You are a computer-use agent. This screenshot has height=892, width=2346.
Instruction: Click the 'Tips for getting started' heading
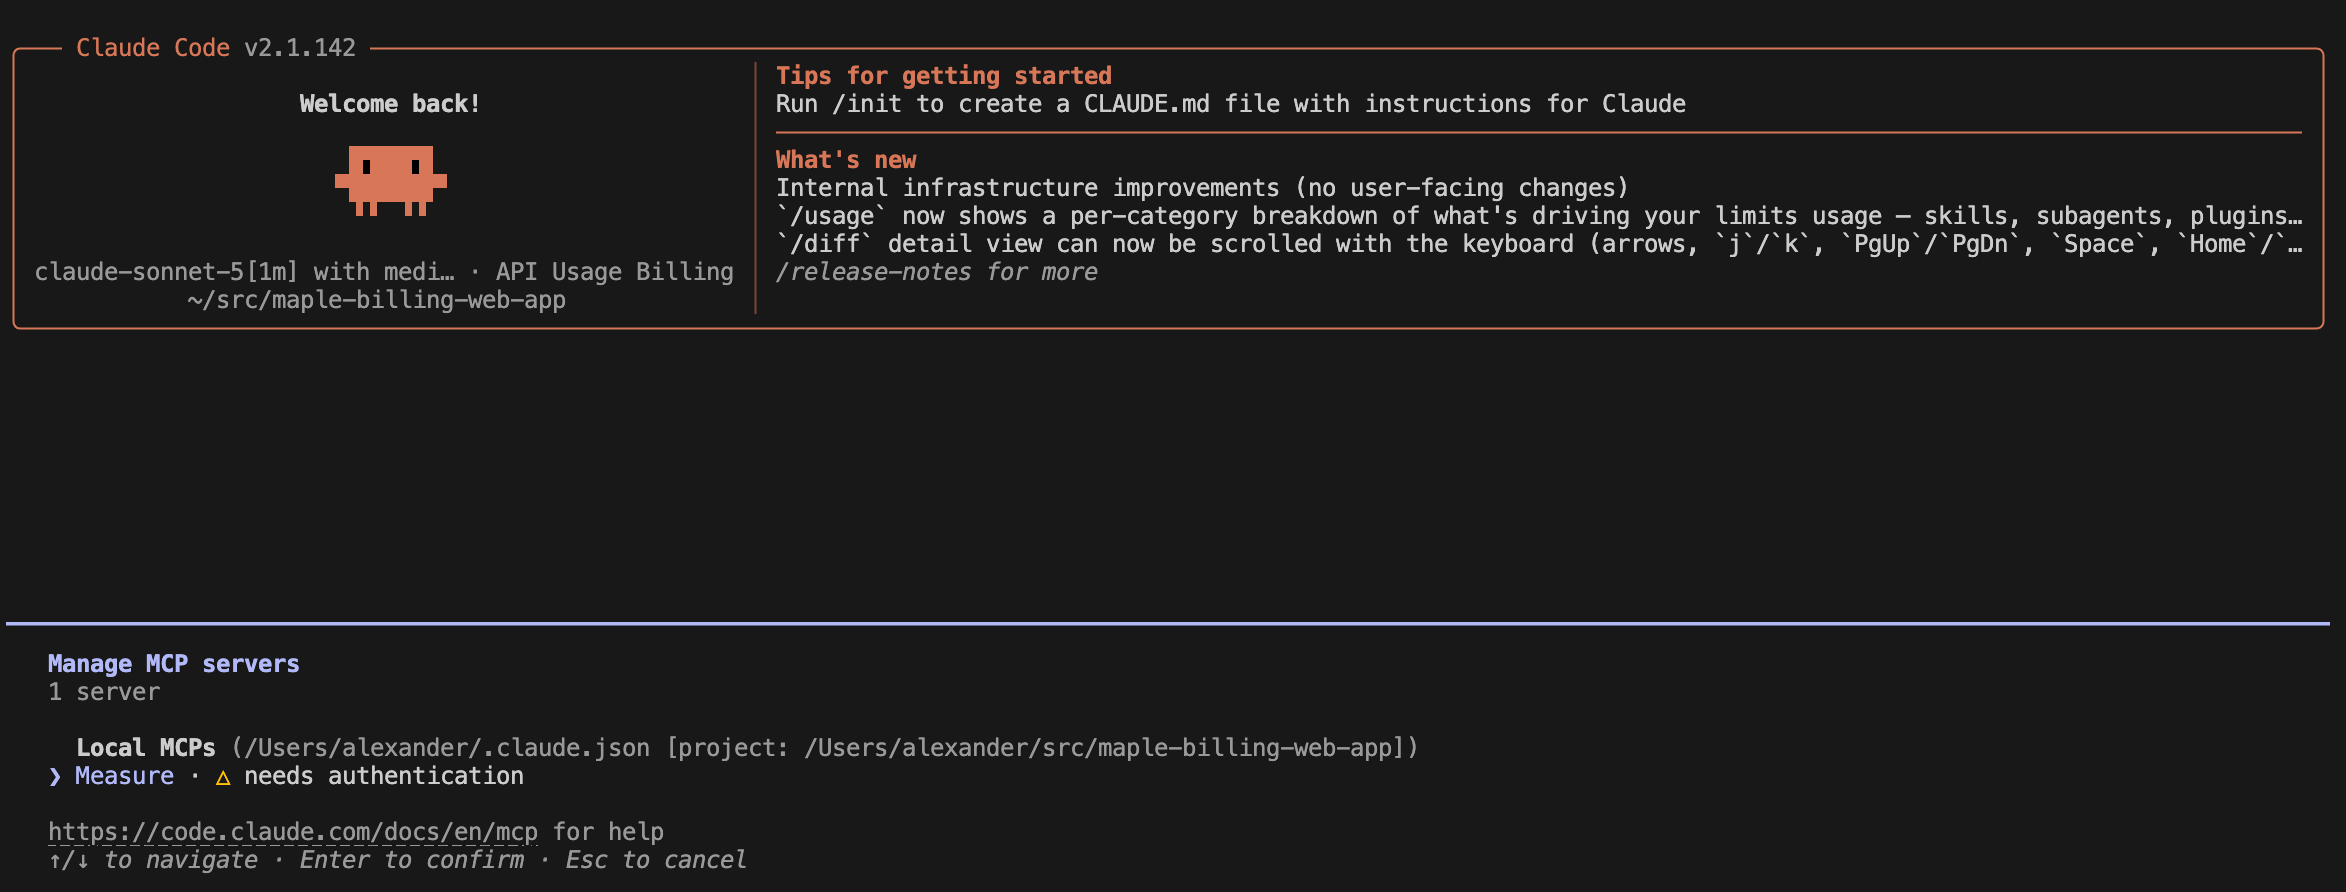944,76
